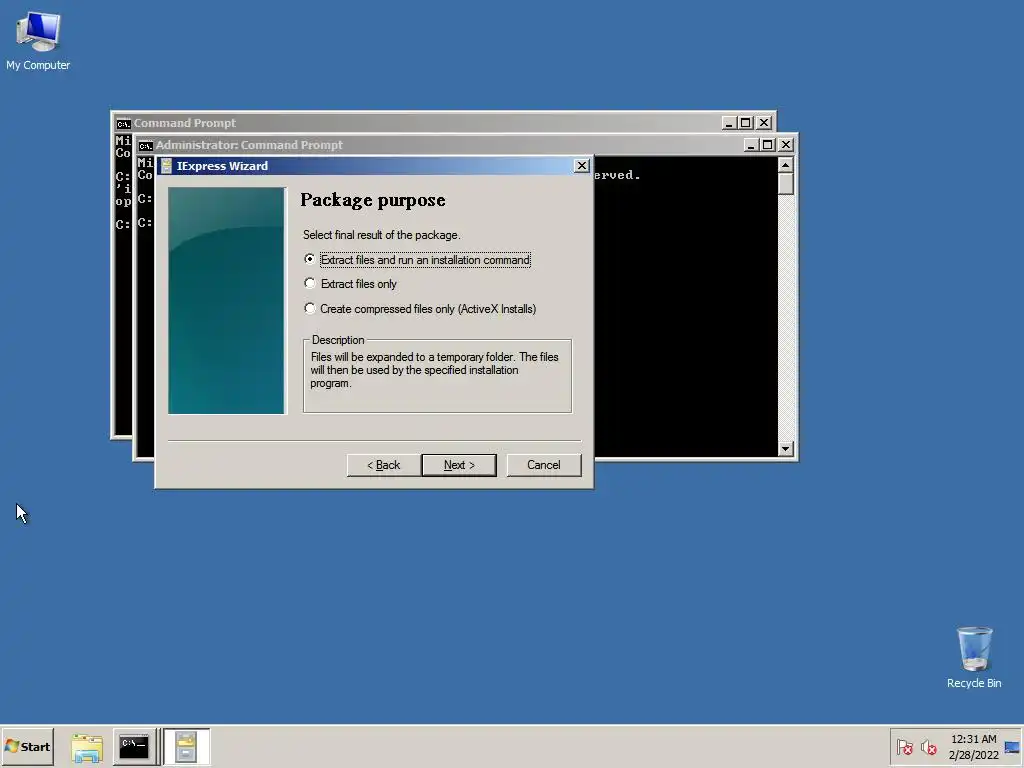Open the Start menu
The width and height of the screenshot is (1024, 768).
(27, 746)
